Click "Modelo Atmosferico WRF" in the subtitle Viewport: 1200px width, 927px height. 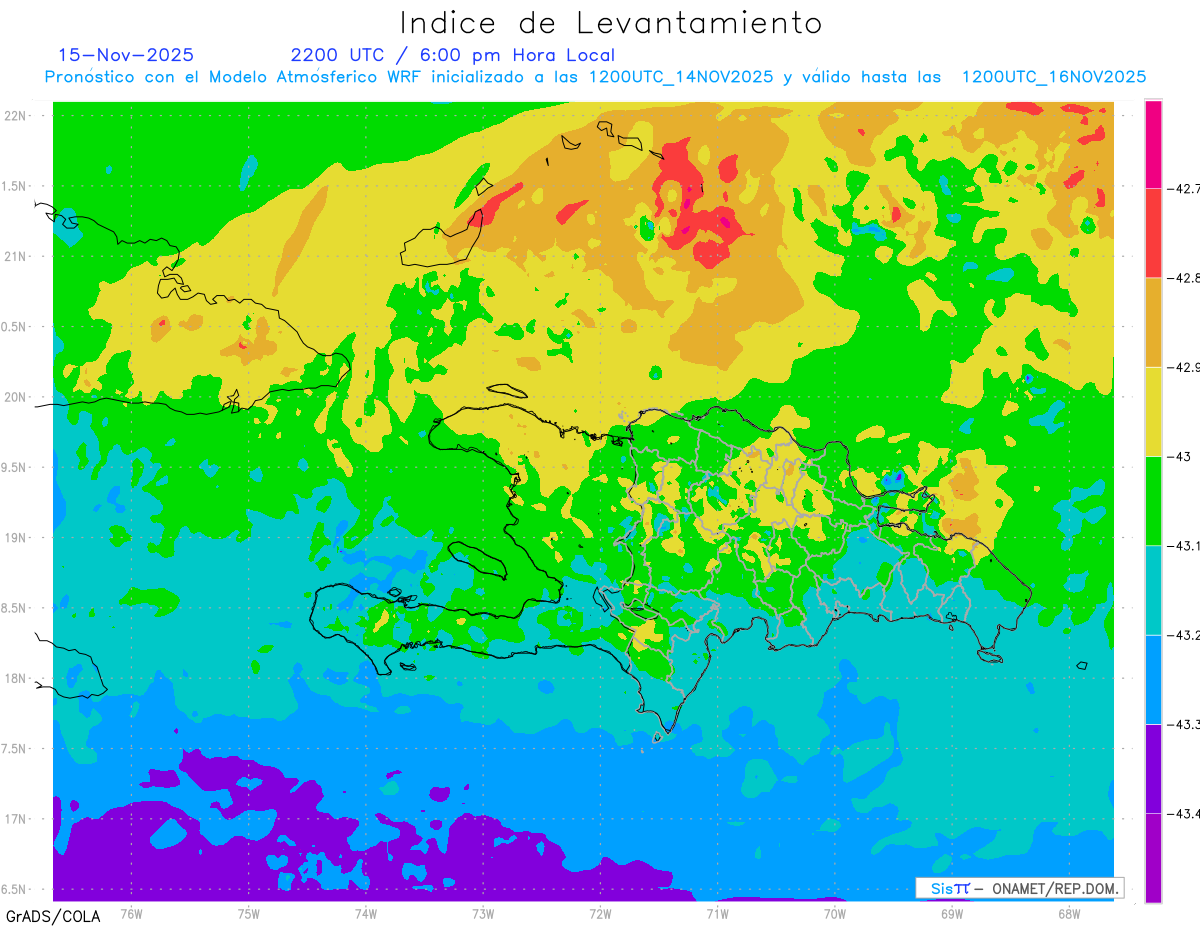(x=313, y=77)
